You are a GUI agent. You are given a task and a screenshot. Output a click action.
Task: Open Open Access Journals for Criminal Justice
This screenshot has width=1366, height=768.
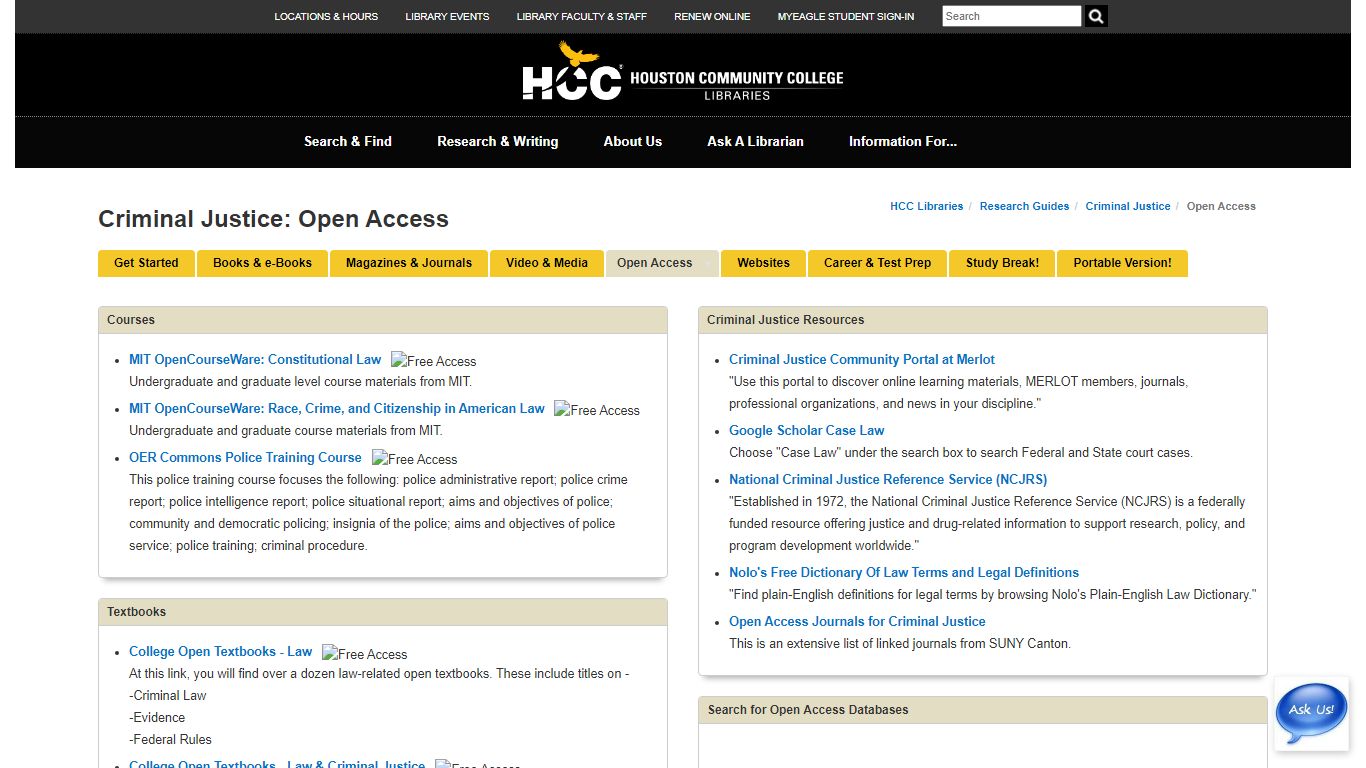tap(857, 621)
